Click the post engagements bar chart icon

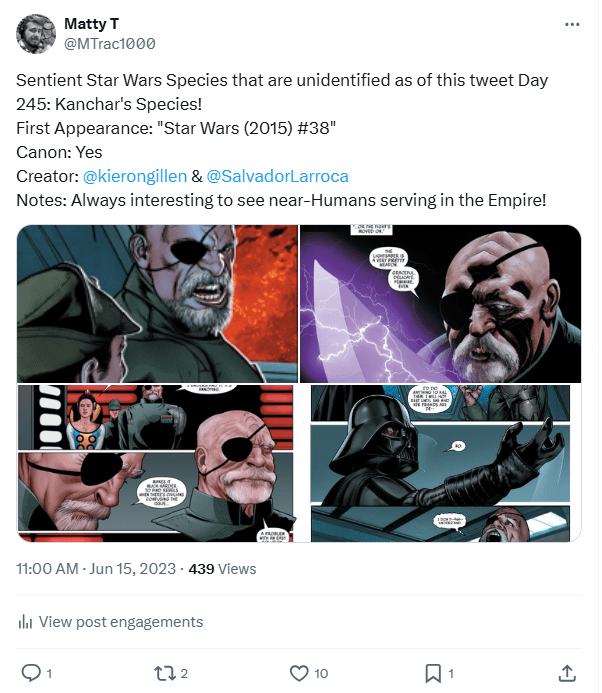tap(26, 622)
